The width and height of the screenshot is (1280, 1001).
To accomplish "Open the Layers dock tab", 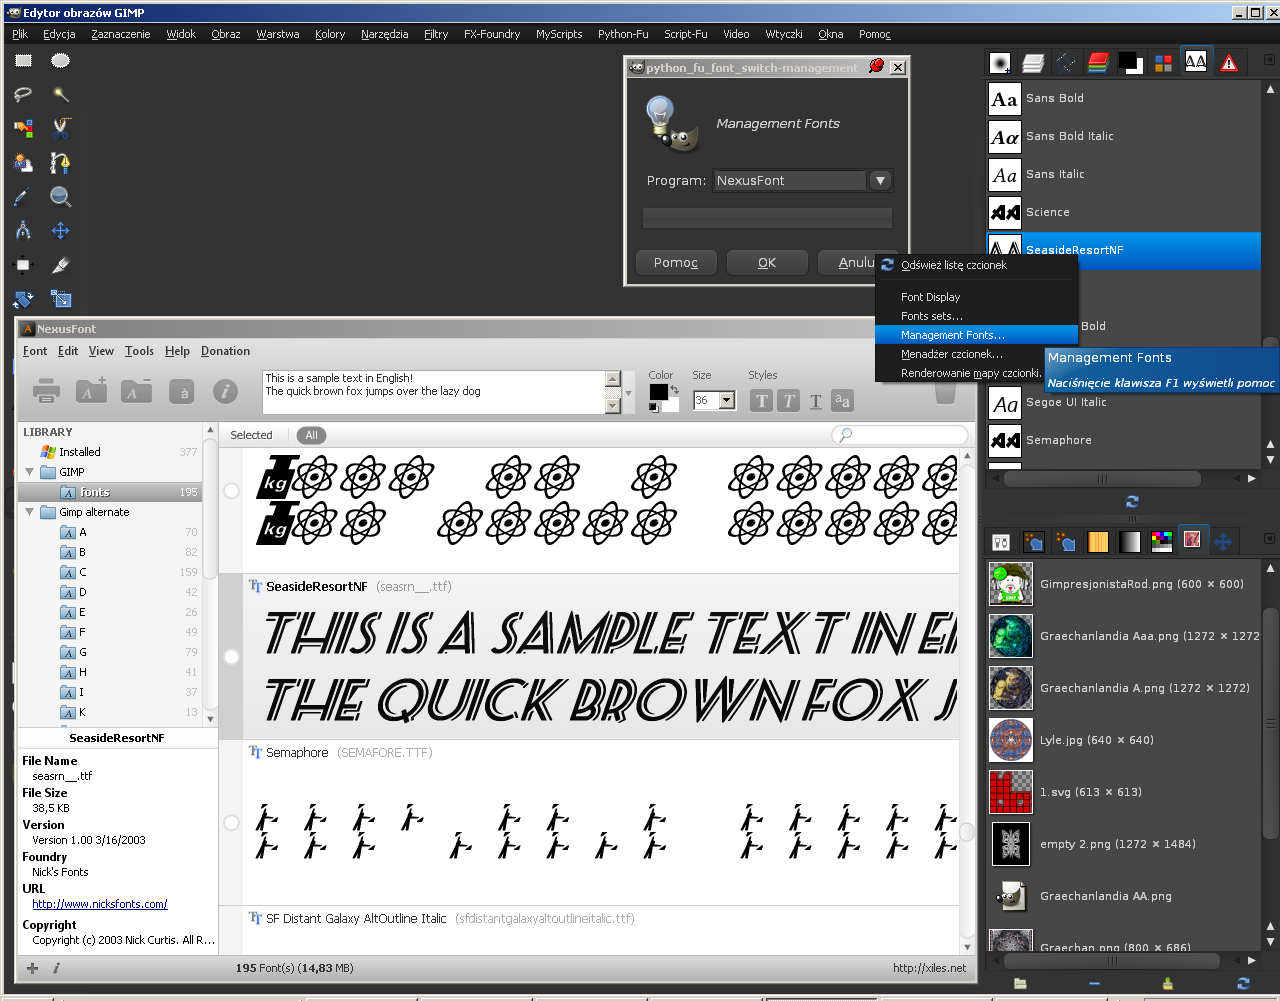I will pyautogui.click(x=1033, y=63).
